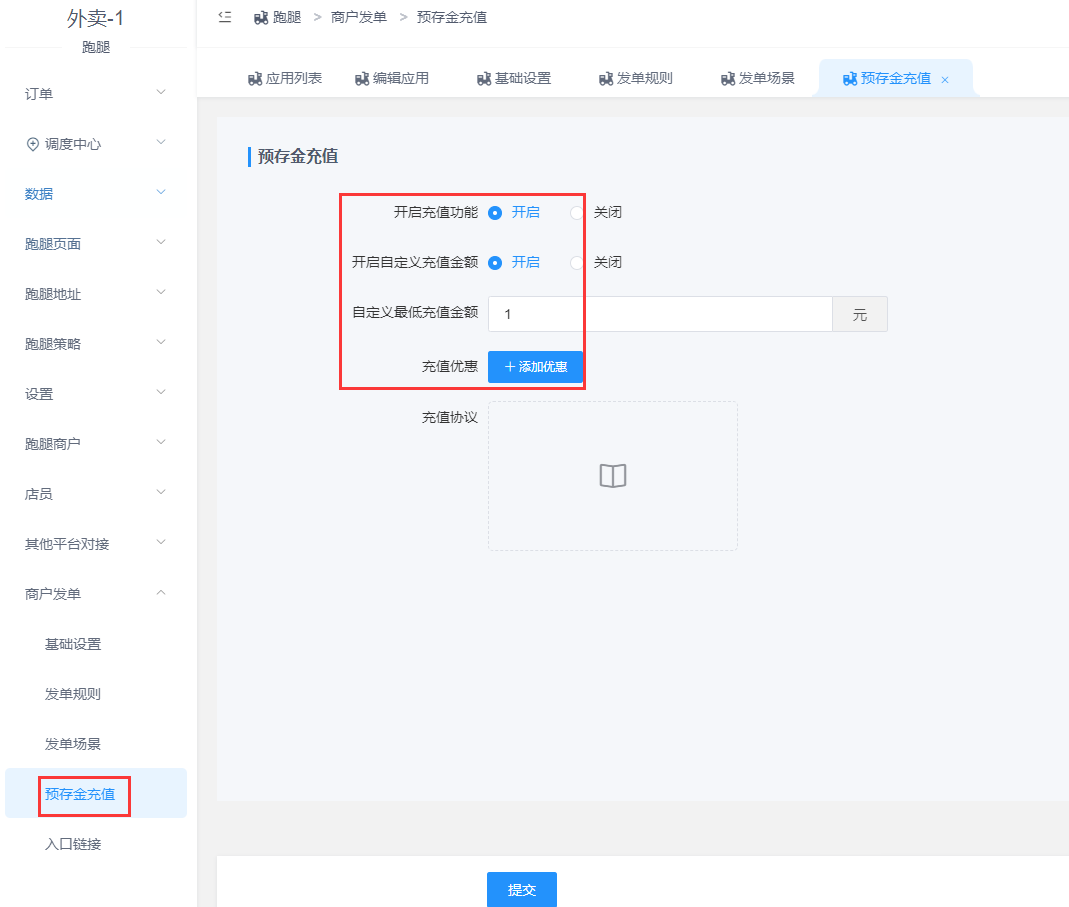Image resolution: width=1069 pixels, height=907 pixels.
Task: Click scooter icon on 编辑应用 tab
Action: click(x=362, y=79)
